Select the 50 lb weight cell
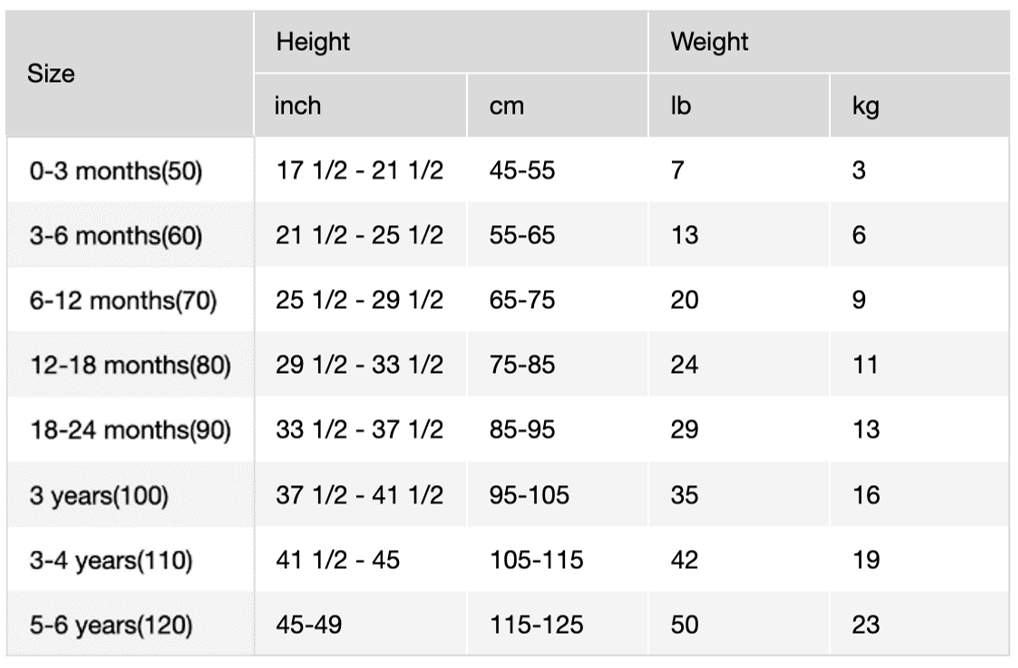This screenshot has width=1018, height=668. [x=685, y=625]
